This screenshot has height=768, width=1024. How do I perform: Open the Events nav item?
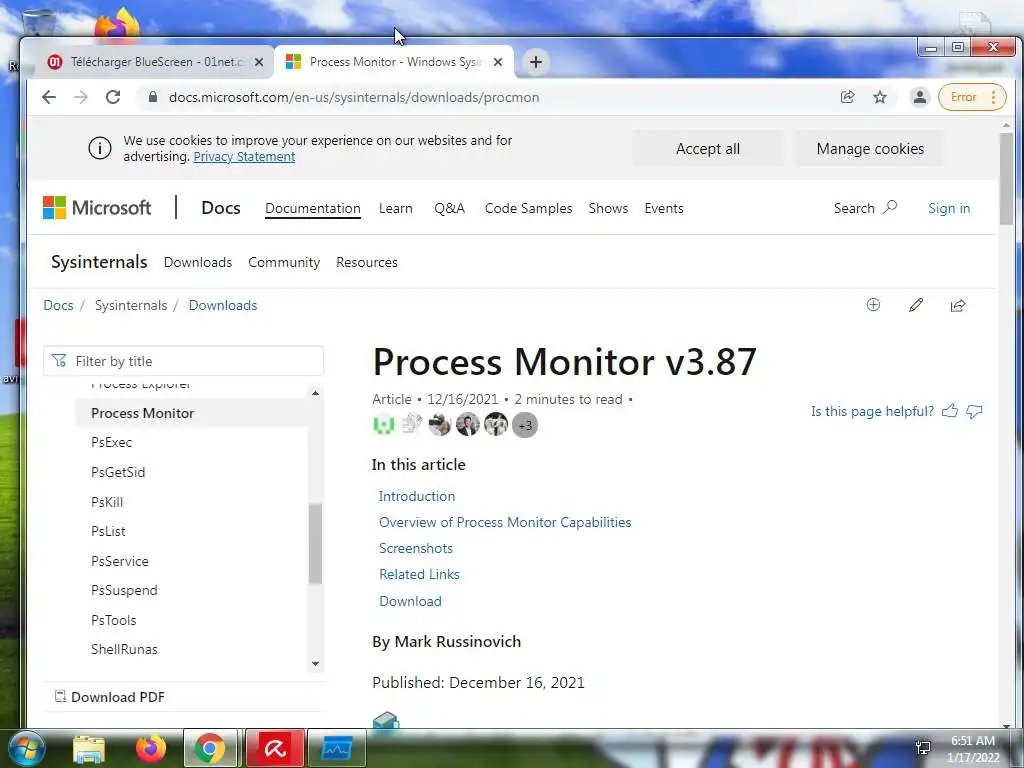(664, 208)
